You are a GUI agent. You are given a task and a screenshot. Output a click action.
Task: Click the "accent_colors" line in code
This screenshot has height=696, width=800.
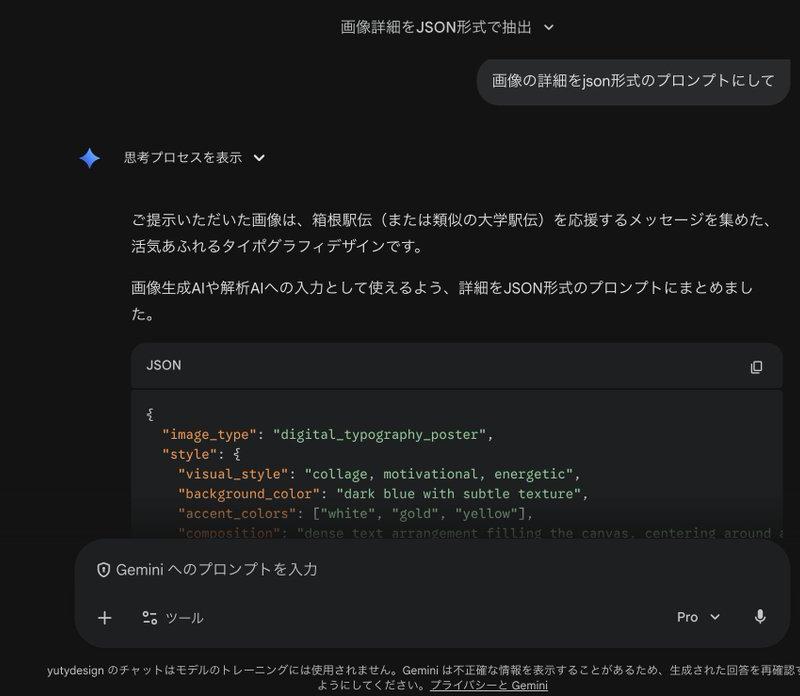point(355,514)
